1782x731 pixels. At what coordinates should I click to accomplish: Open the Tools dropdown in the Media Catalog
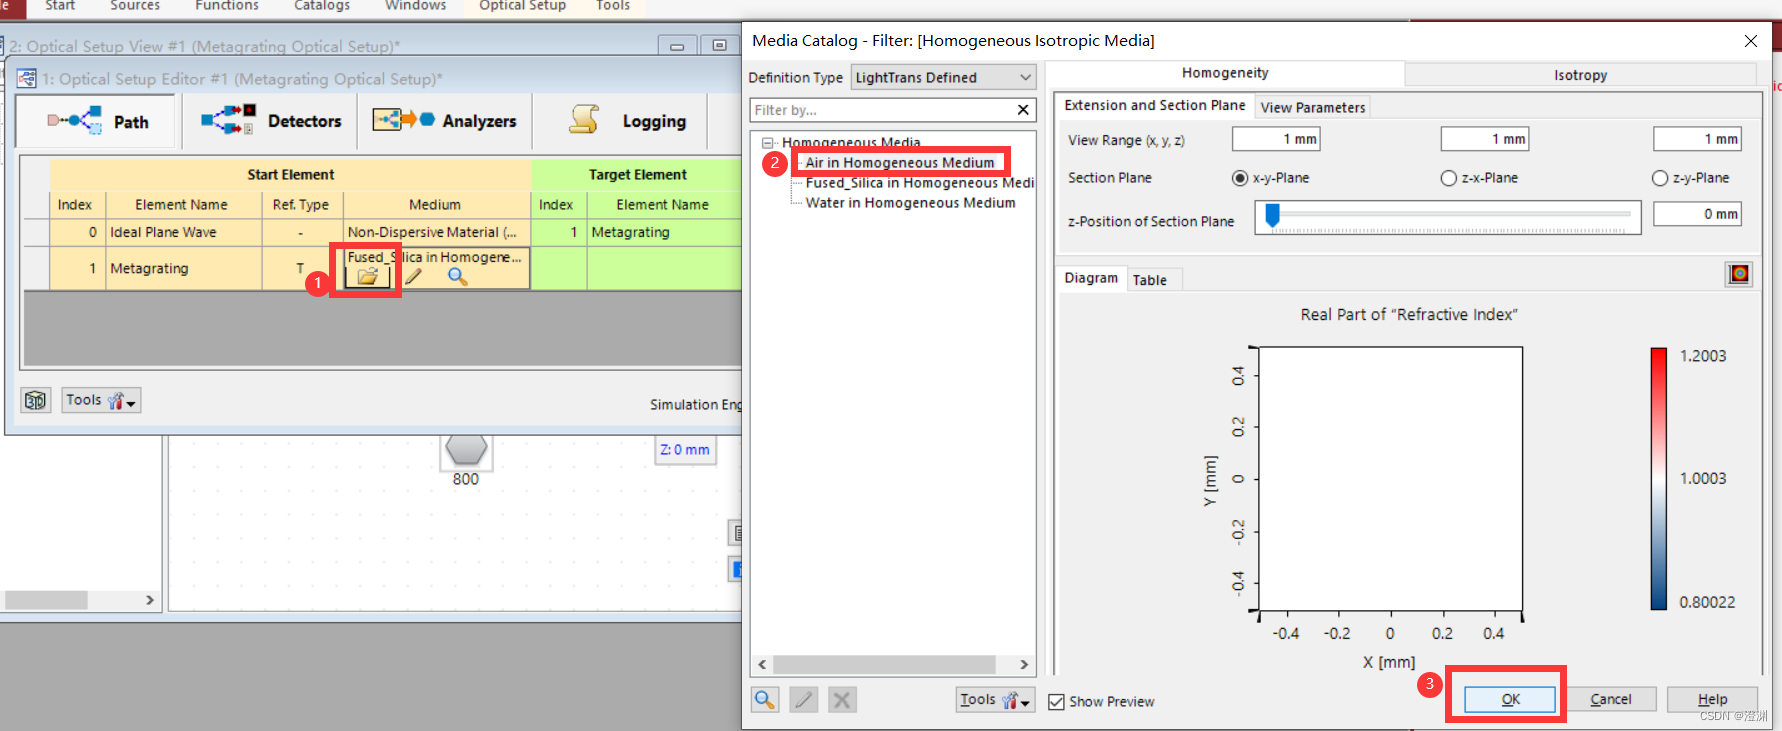click(994, 700)
